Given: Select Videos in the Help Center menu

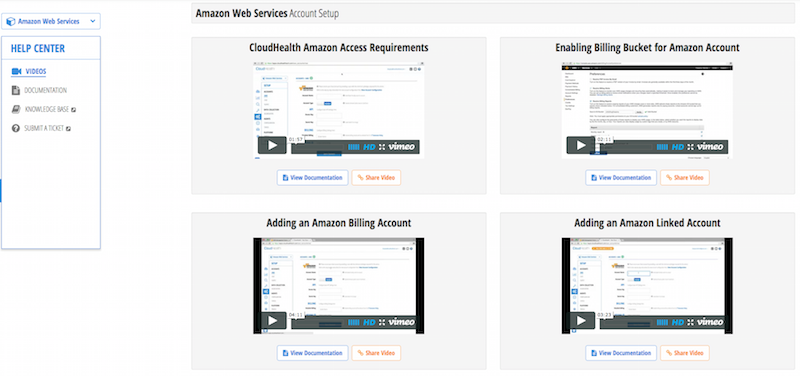Looking at the screenshot, I should click(29, 71).
